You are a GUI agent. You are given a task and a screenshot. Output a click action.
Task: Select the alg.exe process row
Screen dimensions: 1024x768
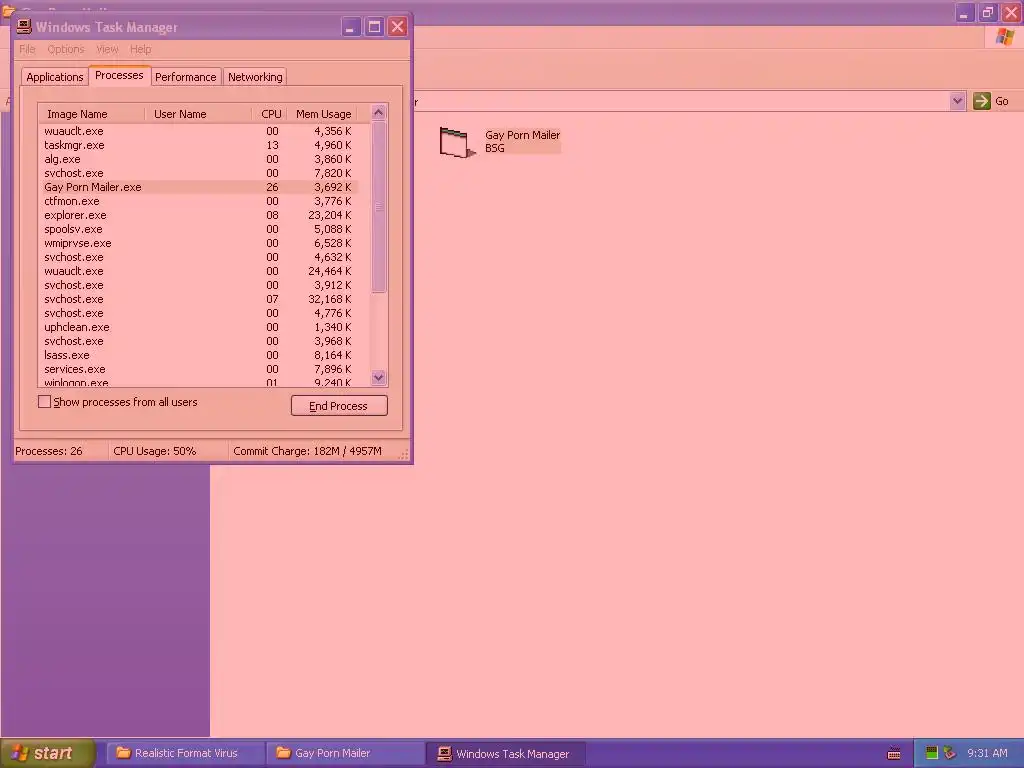[199, 159]
